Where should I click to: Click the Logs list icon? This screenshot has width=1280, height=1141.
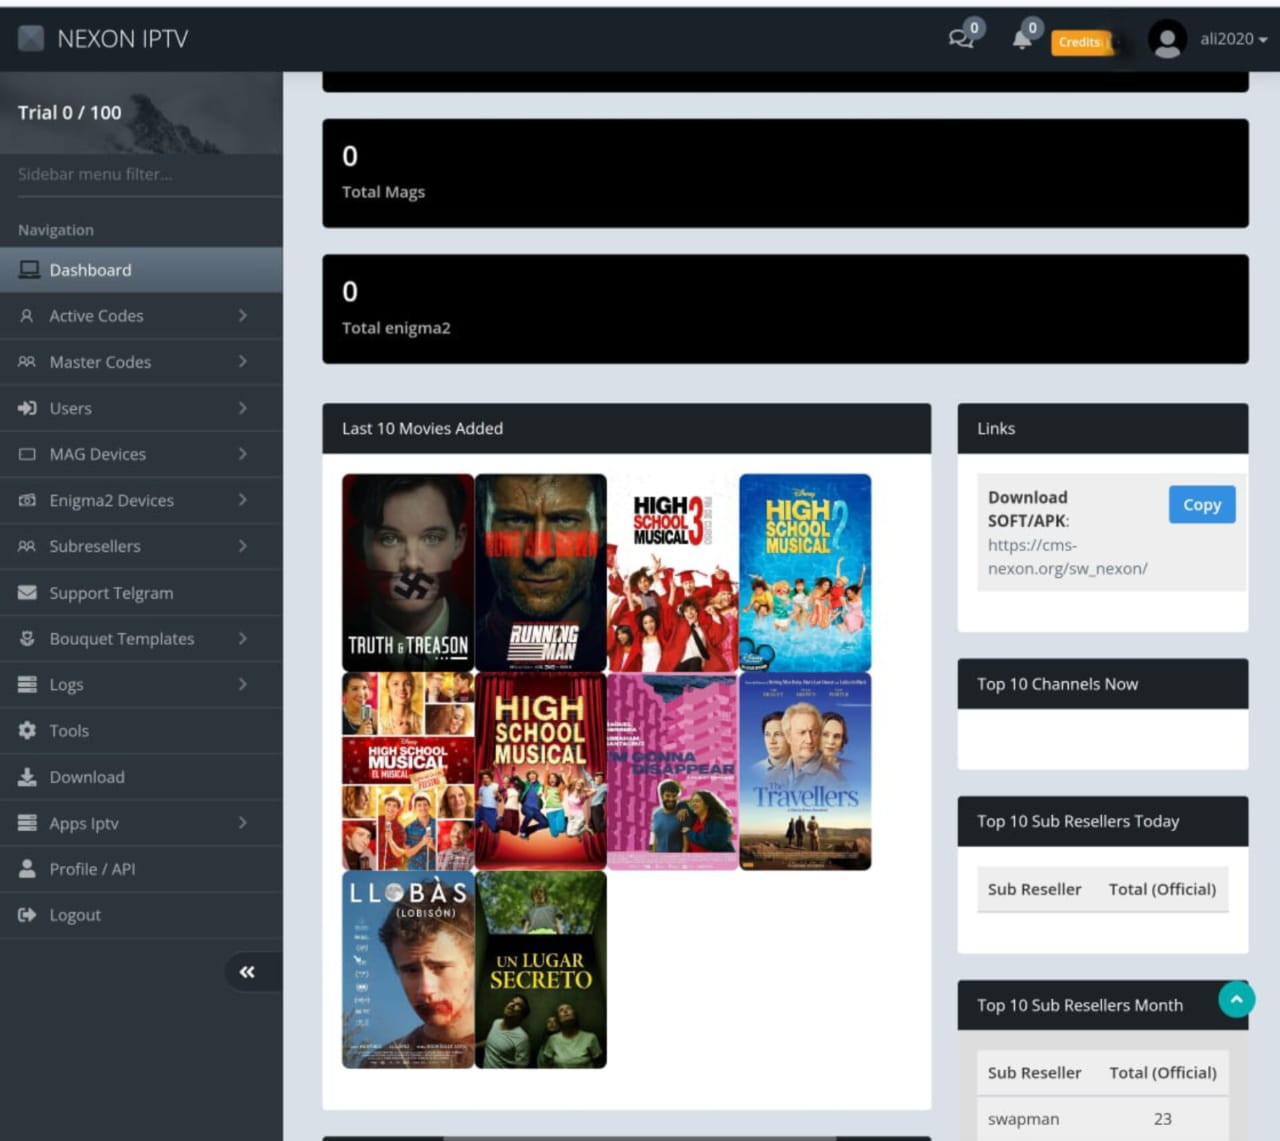tap(27, 685)
